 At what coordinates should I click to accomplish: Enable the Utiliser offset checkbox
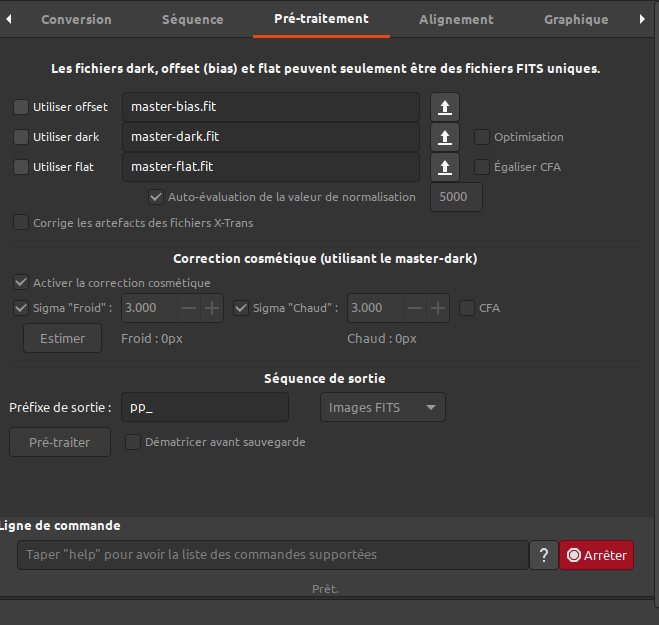click(x=21, y=107)
